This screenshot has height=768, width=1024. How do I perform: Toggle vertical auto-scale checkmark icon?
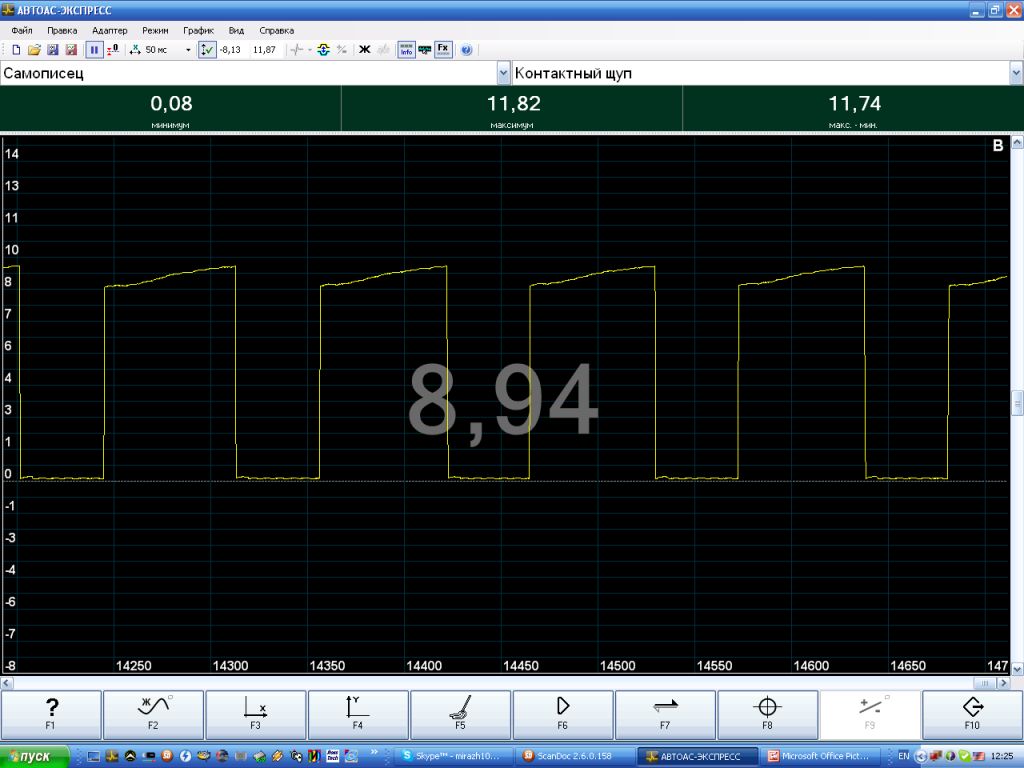click(x=206, y=50)
